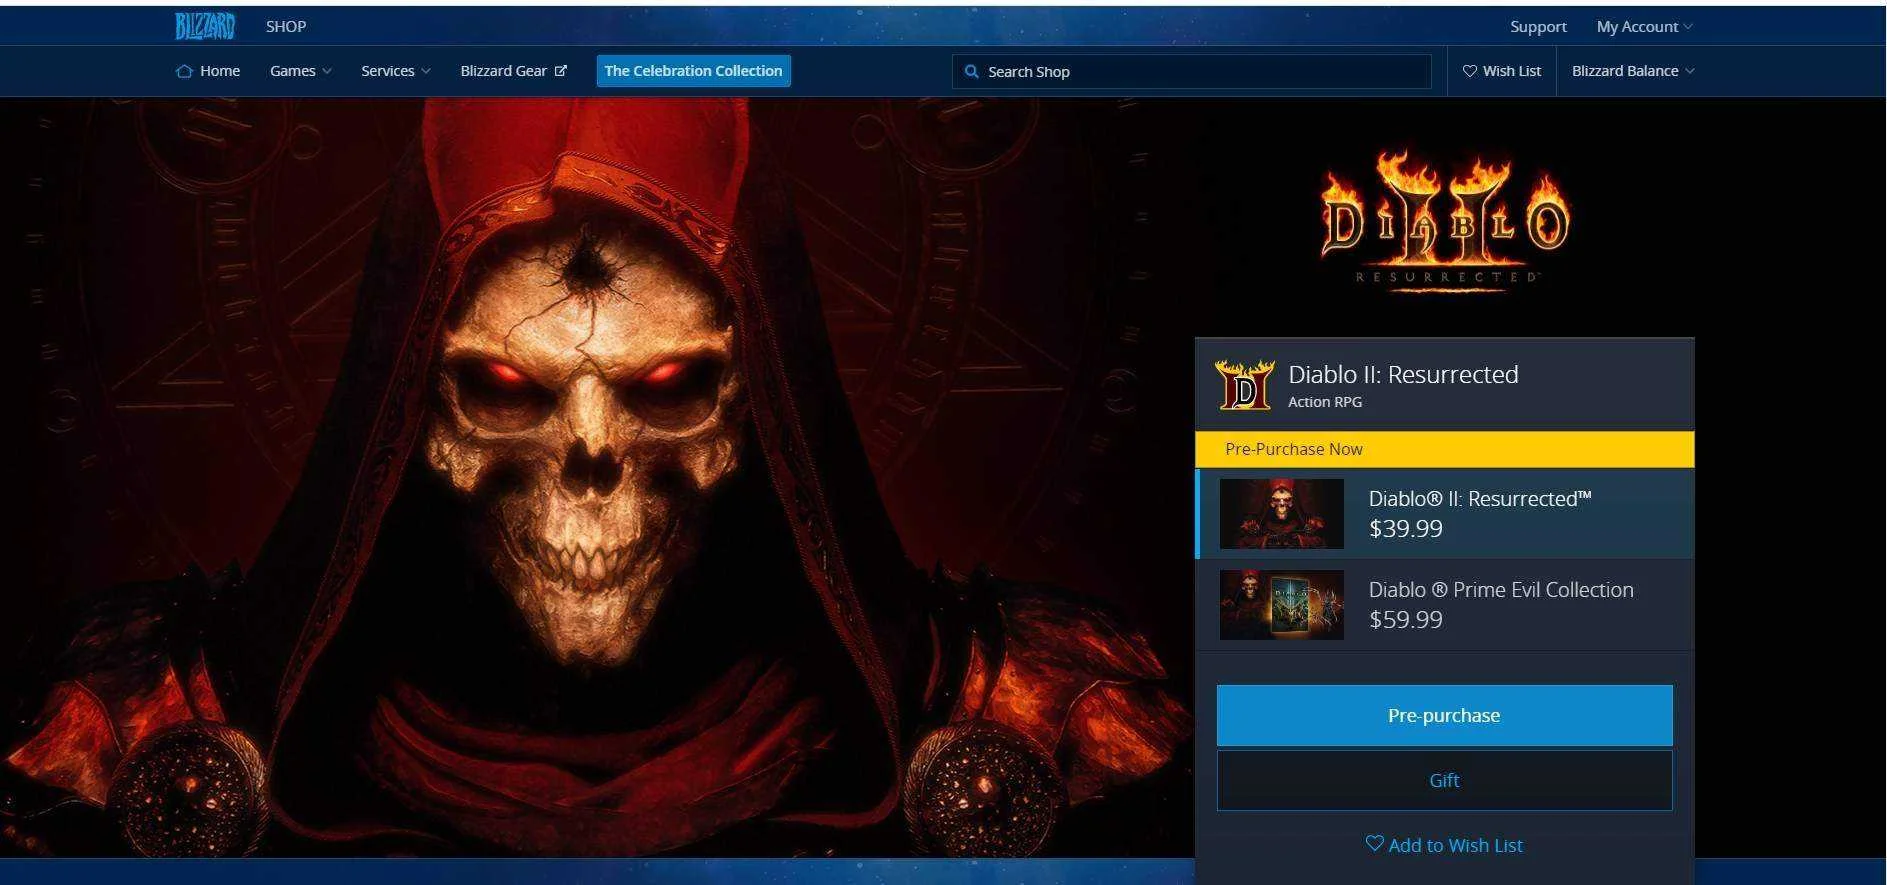The width and height of the screenshot is (1887, 885).
Task: Open the SHOP link in header
Action: (x=286, y=27)
